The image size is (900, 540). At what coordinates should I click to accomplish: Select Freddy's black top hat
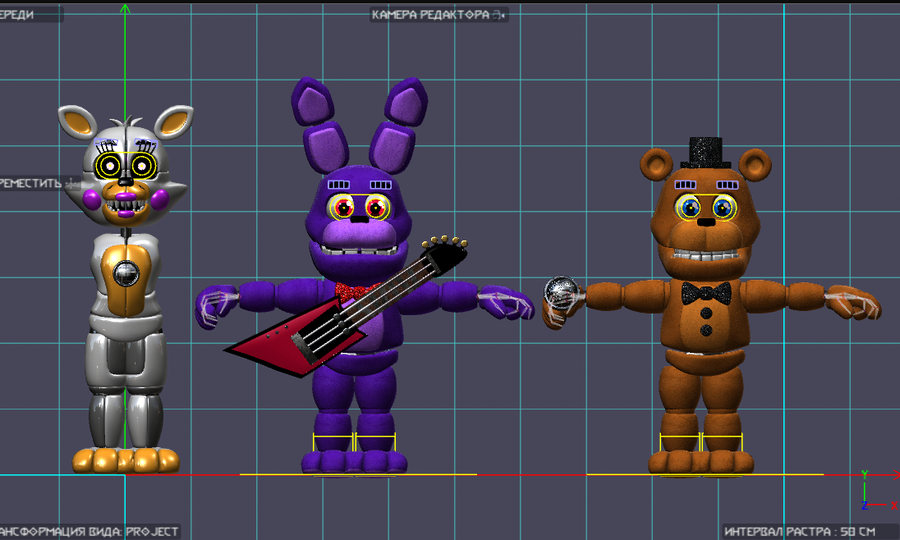coord(705,153)
